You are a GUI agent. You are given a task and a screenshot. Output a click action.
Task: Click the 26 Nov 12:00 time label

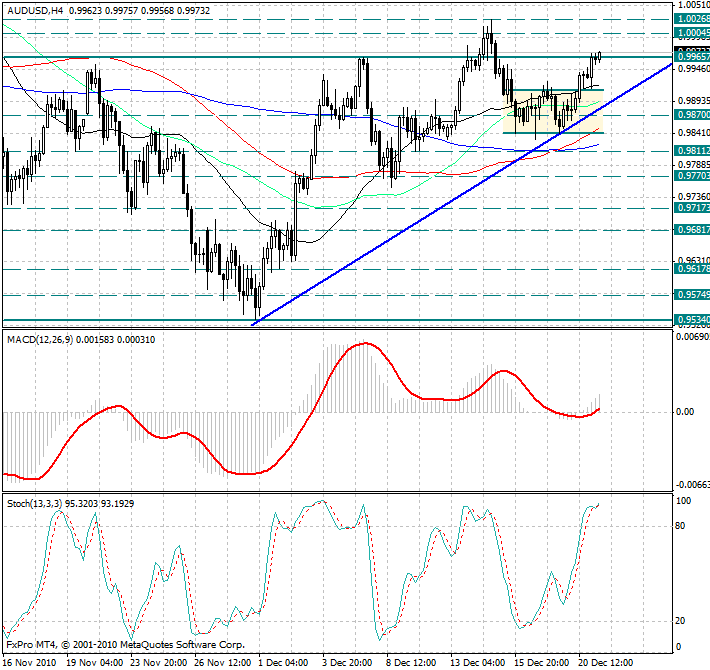(223, 663)
